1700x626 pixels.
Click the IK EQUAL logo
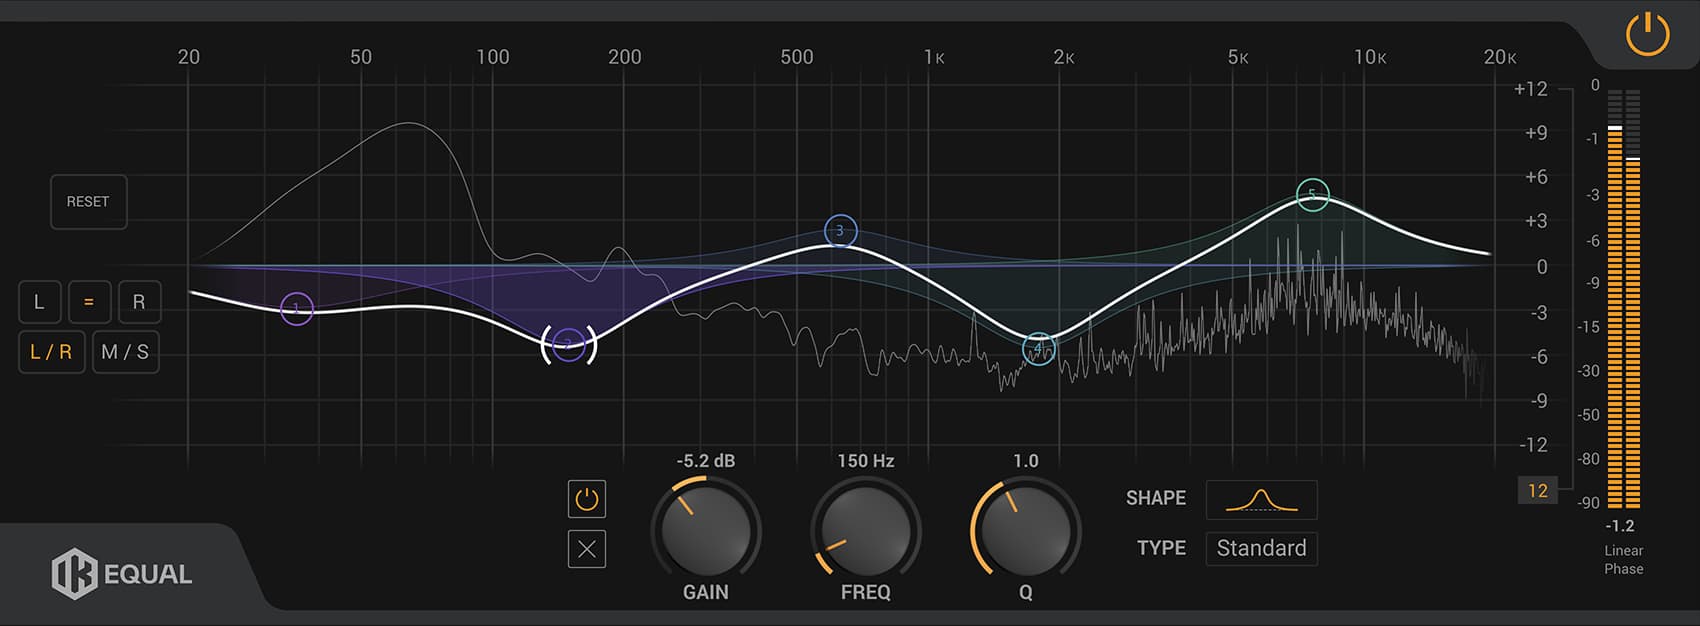(121, 574)
